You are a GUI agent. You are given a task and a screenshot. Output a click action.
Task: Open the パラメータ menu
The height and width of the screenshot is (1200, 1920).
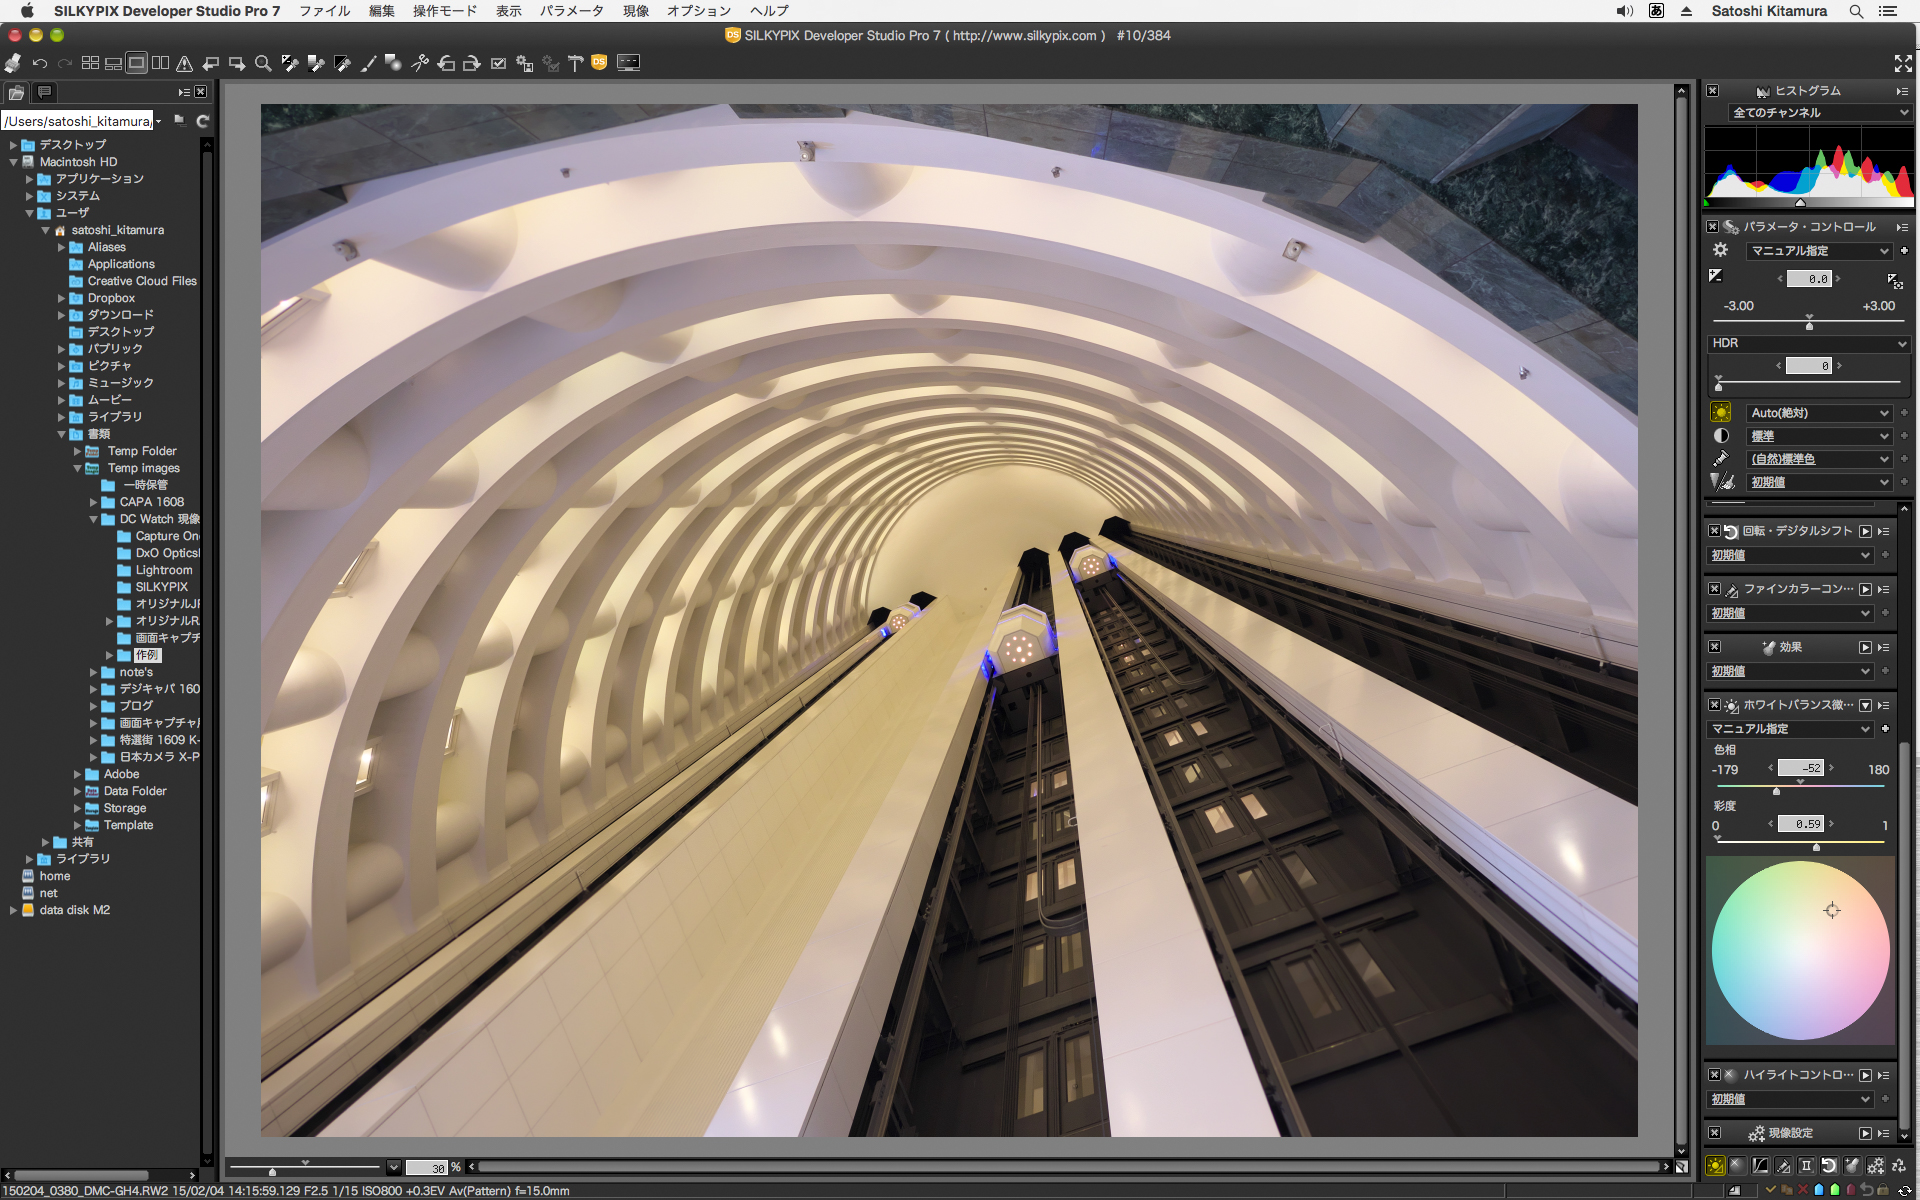coord(571,11)
